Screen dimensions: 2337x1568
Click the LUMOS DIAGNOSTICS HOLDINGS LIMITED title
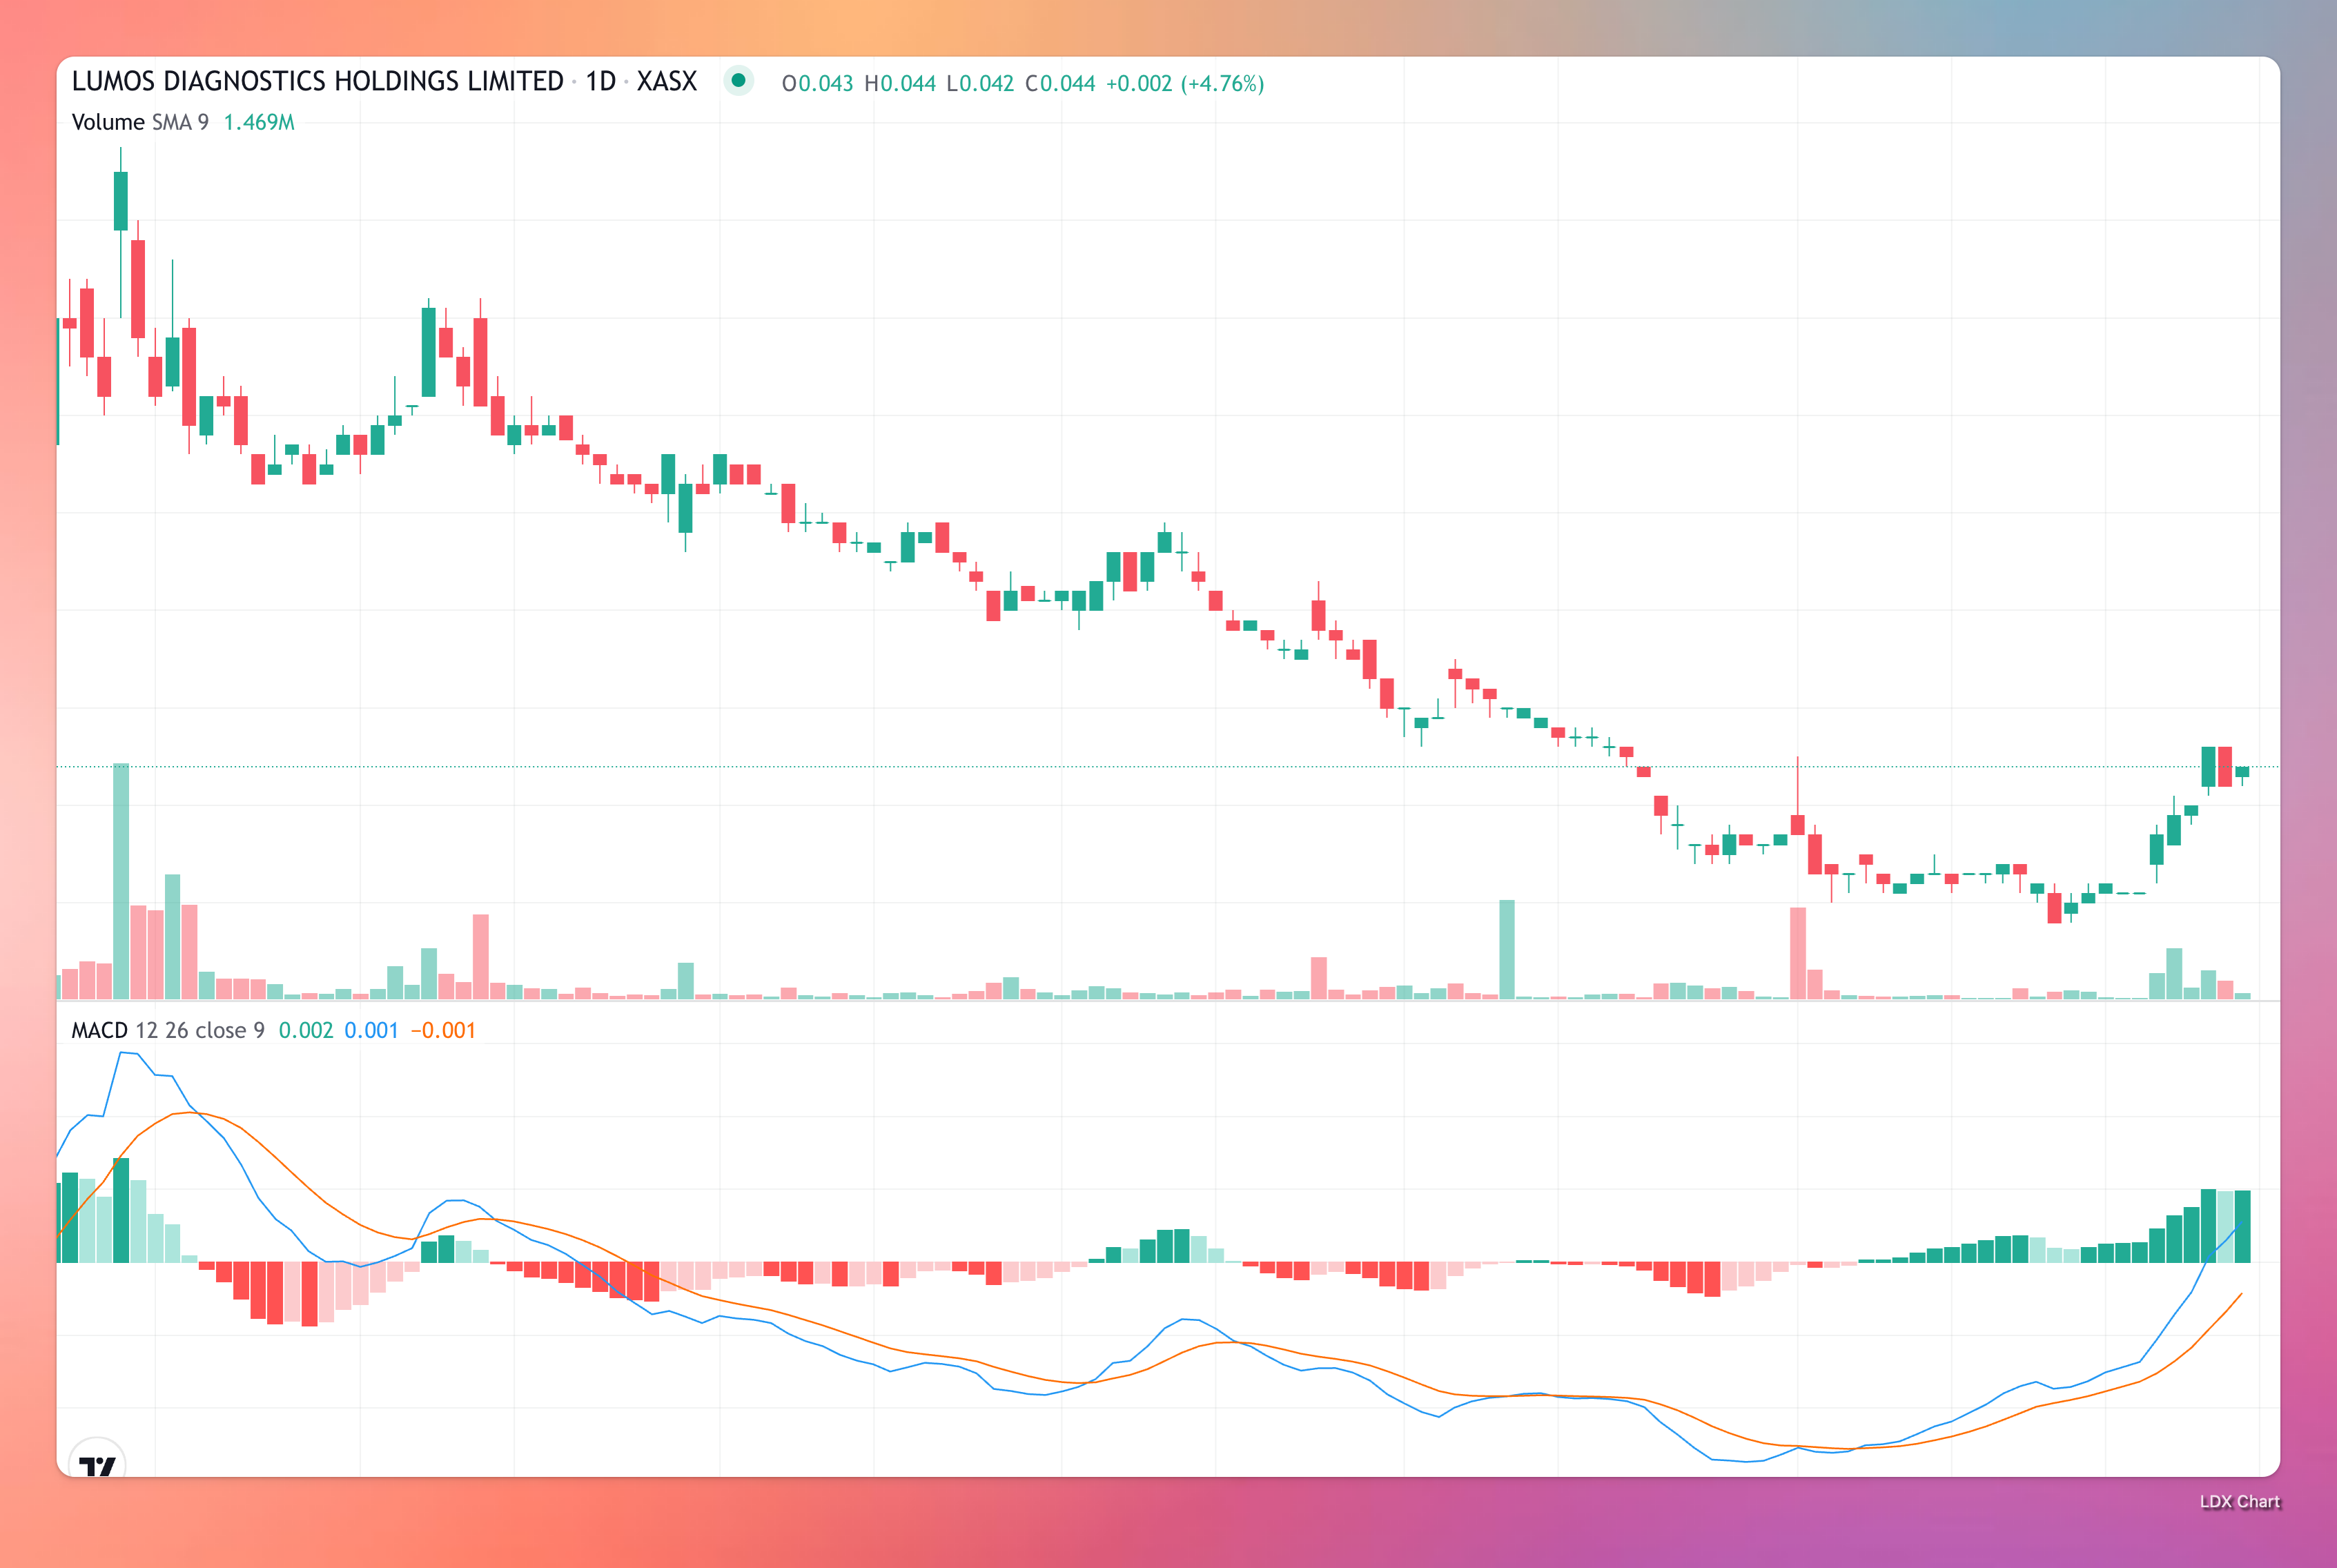click(x=317, y=81)
